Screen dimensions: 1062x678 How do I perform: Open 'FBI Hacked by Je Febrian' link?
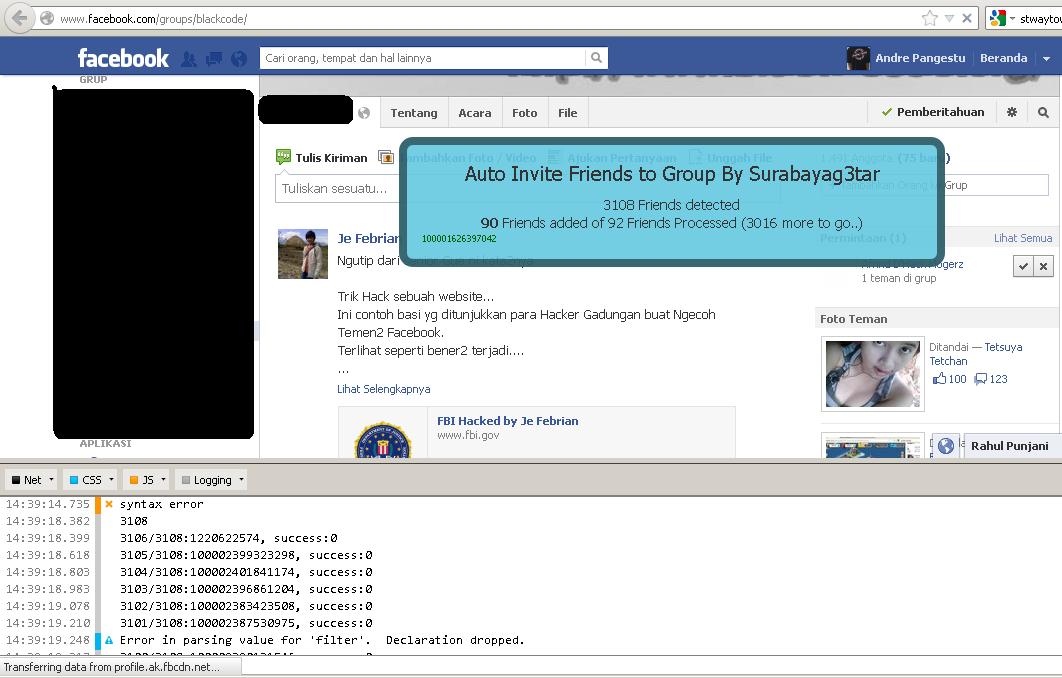pos(507,421)
